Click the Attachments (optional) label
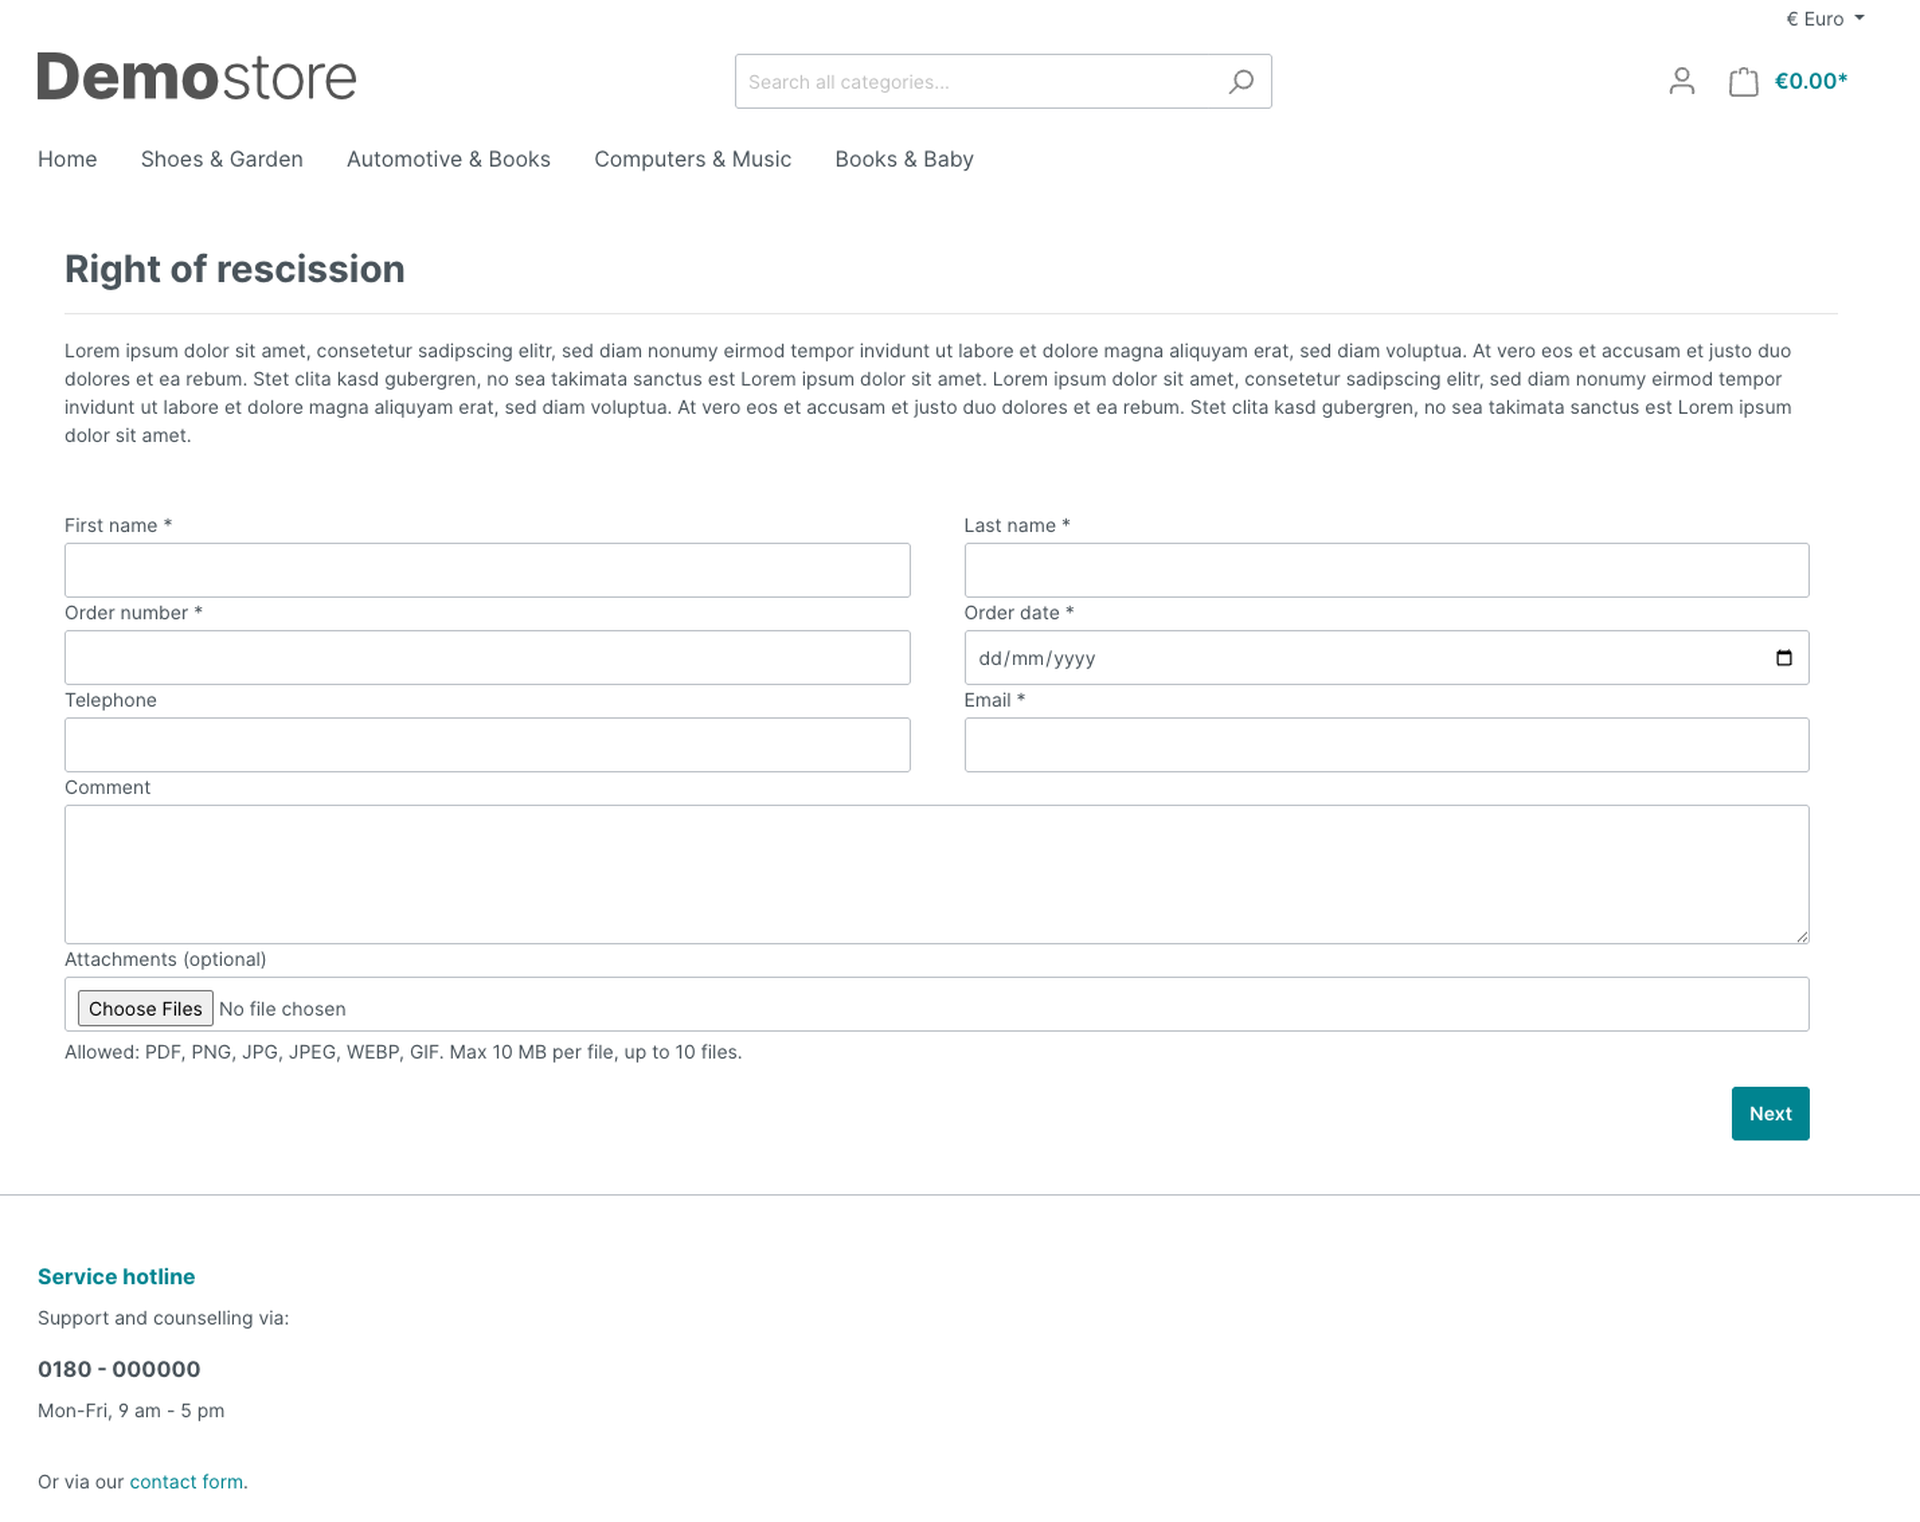Screen dimensions: 1920x1522 click(165, 959)
